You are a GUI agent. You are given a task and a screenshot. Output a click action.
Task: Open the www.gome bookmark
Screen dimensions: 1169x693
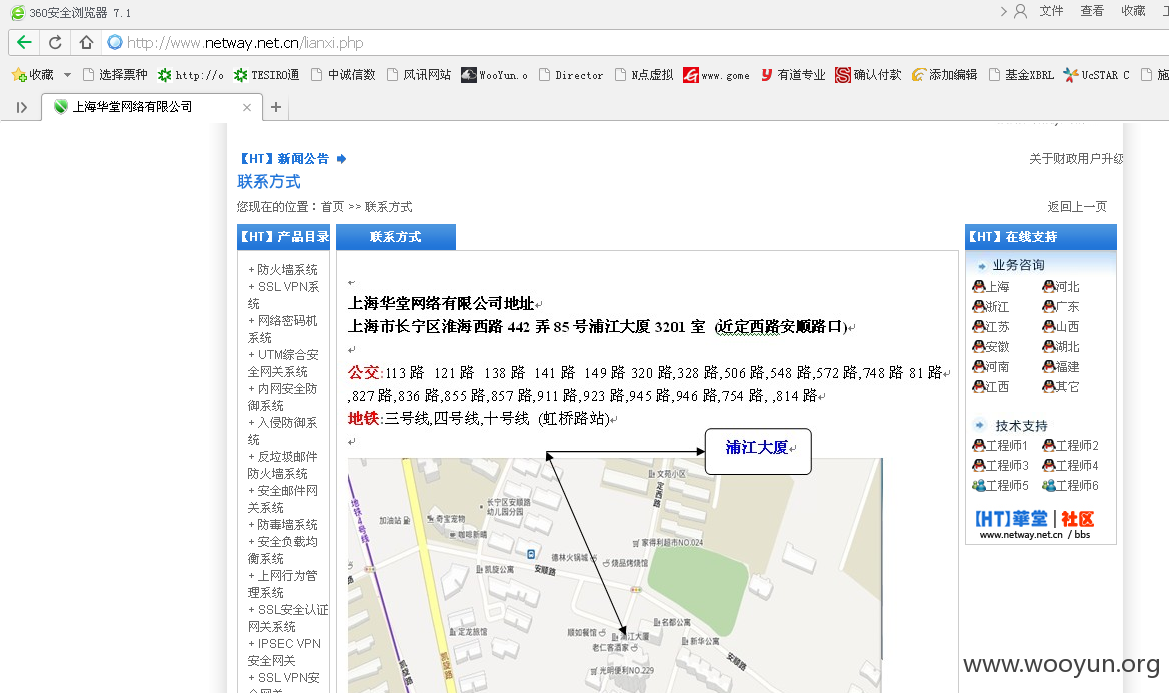coord(716,75)
